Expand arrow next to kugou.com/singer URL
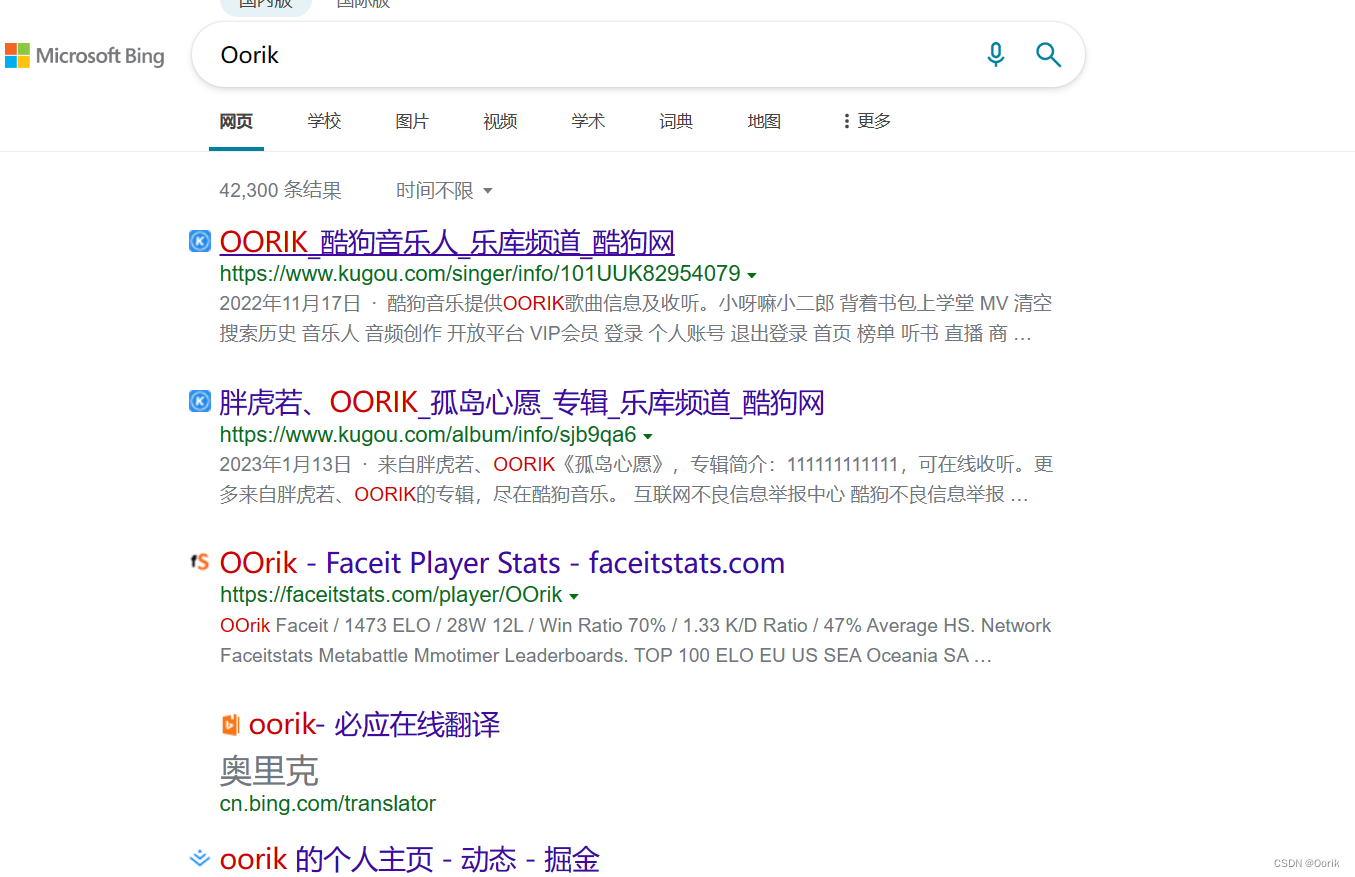Image resolution: width=1355 pixels, height=877 pixels. (752, 275)
